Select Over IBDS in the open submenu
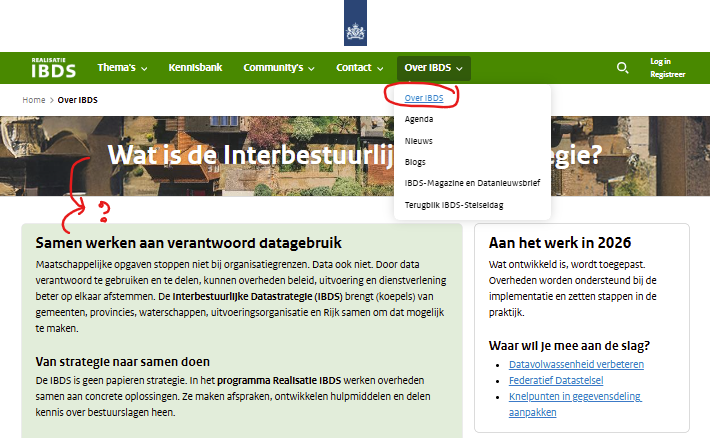This screenshot has width=710, height=438. pyautogui.click(x=424, y=98)
